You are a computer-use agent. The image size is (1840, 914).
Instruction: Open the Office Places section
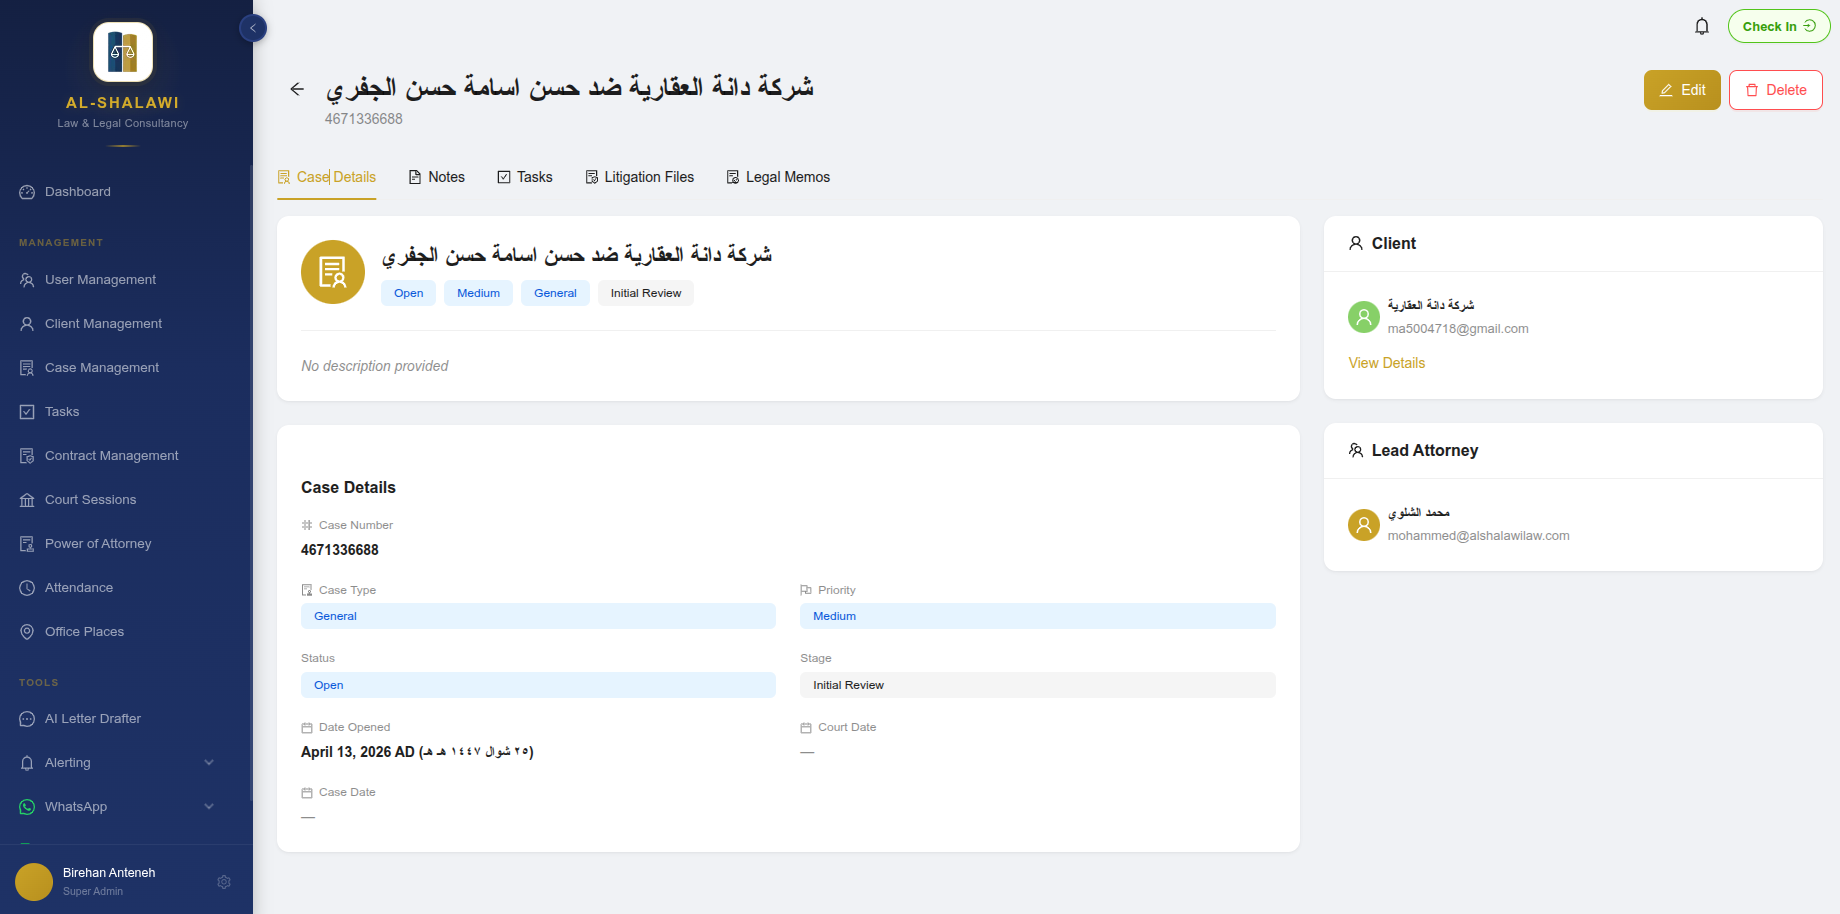(x=85, y=631)
